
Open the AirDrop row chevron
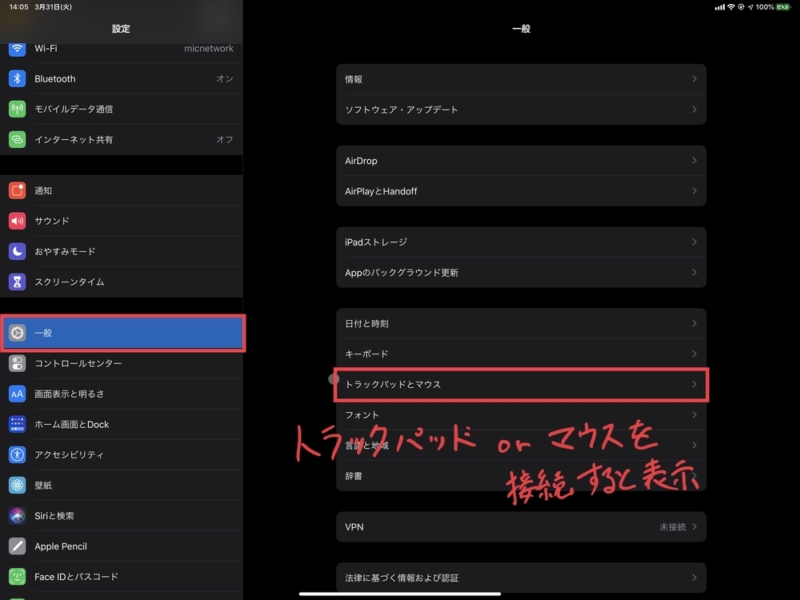[694, 161]
